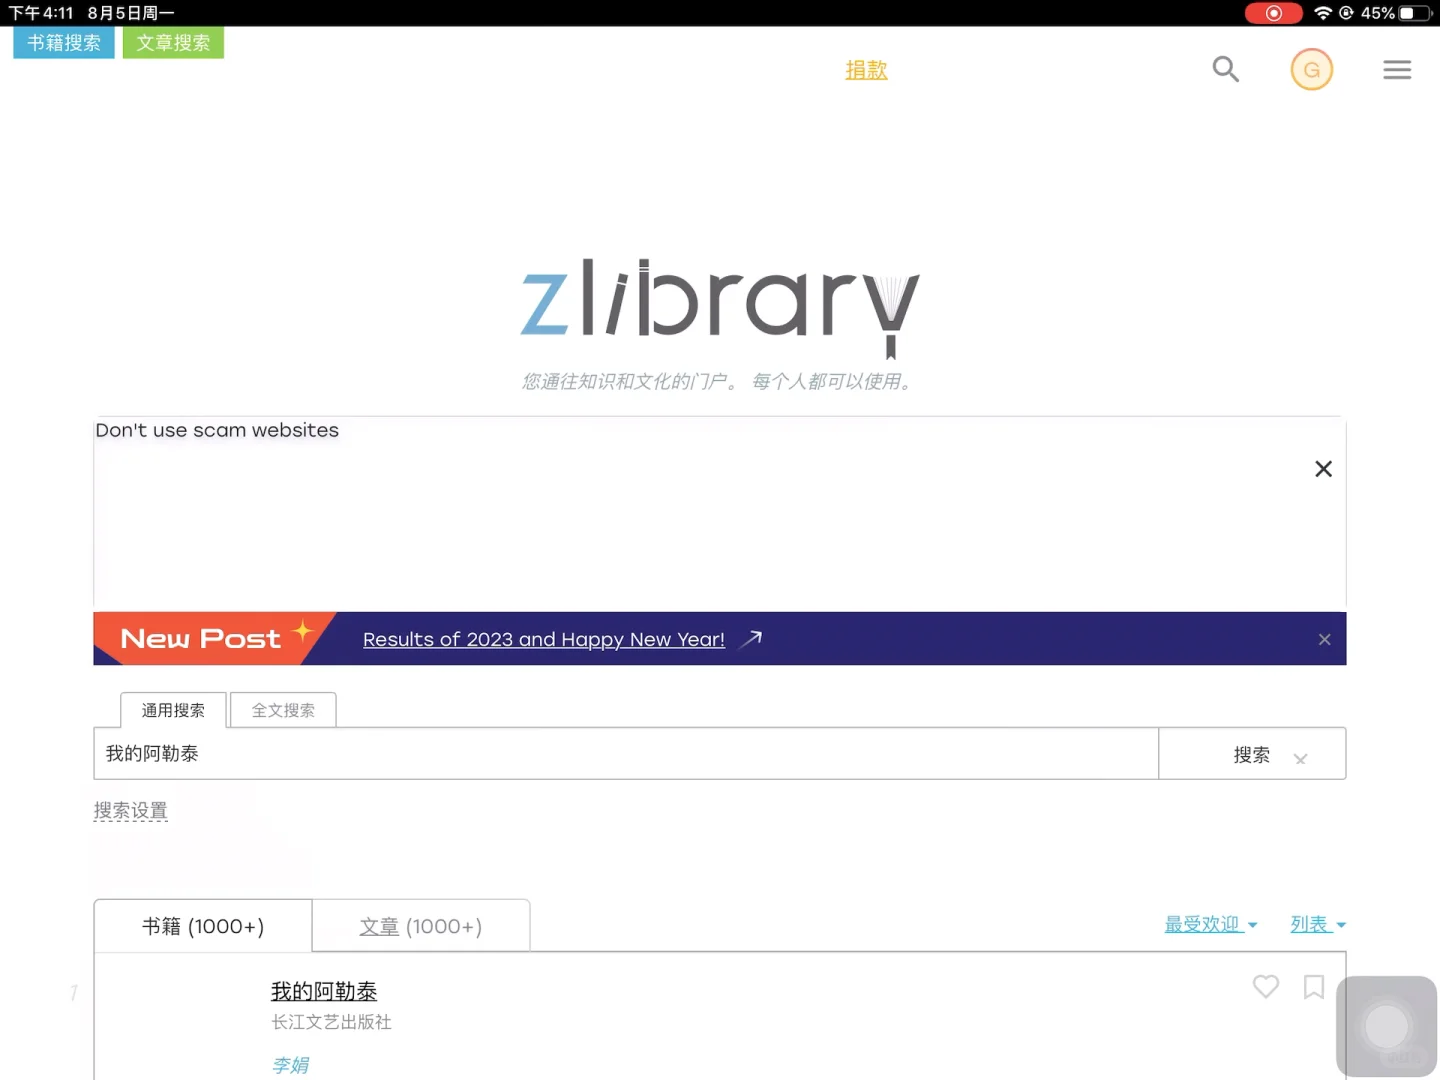
Task: Open publisher 长江文艺出版社
Action: 331,1022
